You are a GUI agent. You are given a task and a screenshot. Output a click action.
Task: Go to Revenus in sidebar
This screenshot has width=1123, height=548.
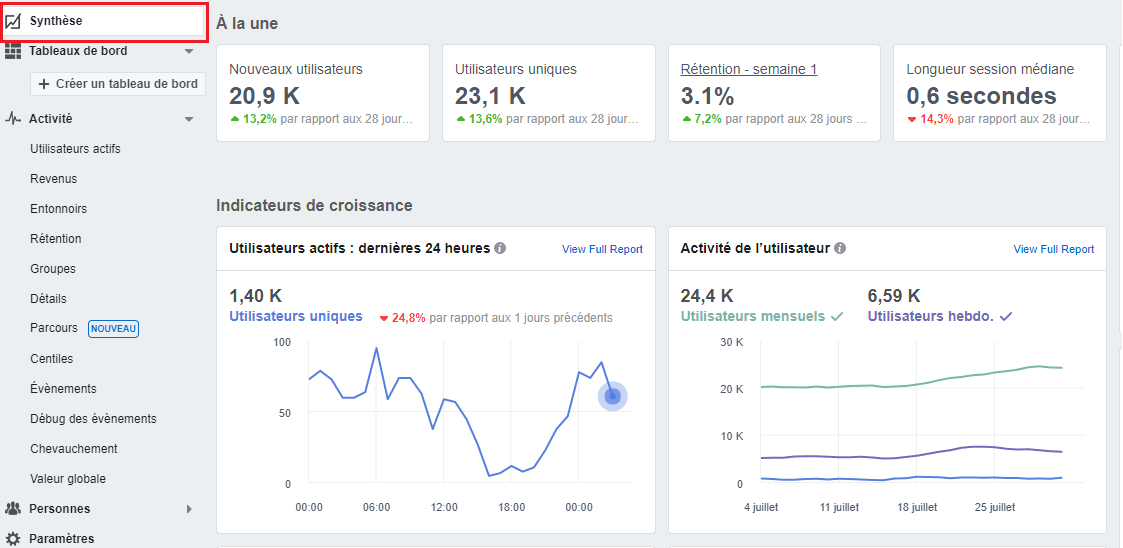coord(53,179)
